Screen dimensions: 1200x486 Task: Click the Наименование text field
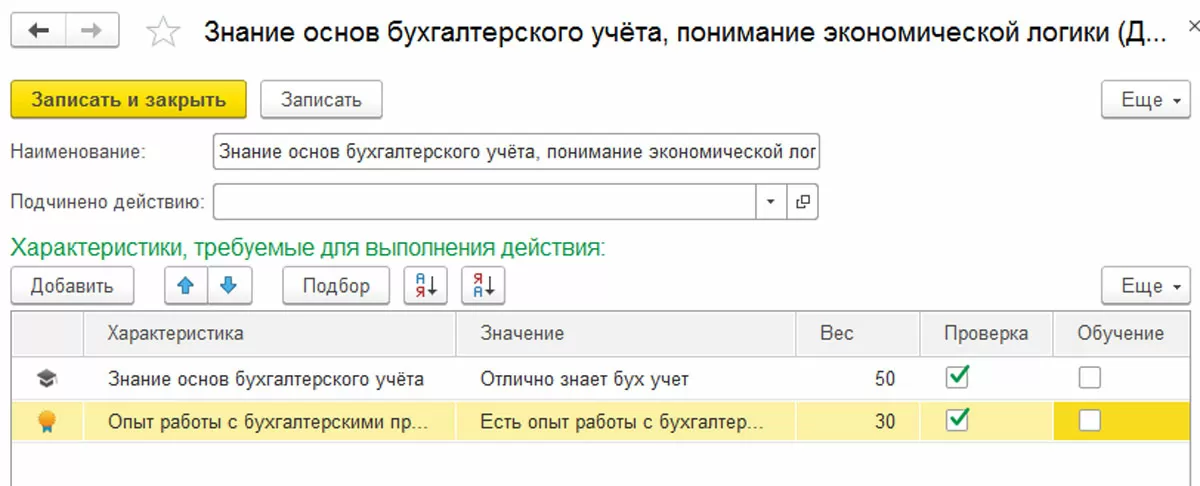[516, 153]
